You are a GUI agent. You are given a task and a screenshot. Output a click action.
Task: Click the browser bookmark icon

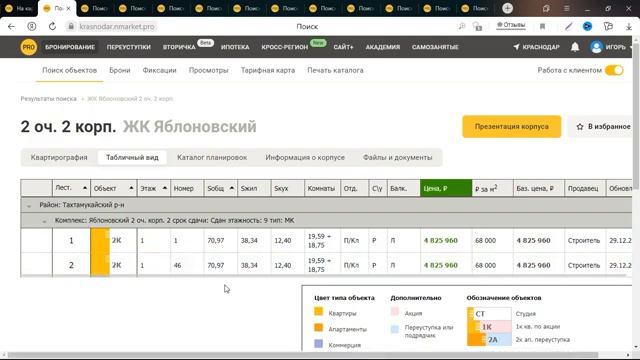click(x=542, y=27)
